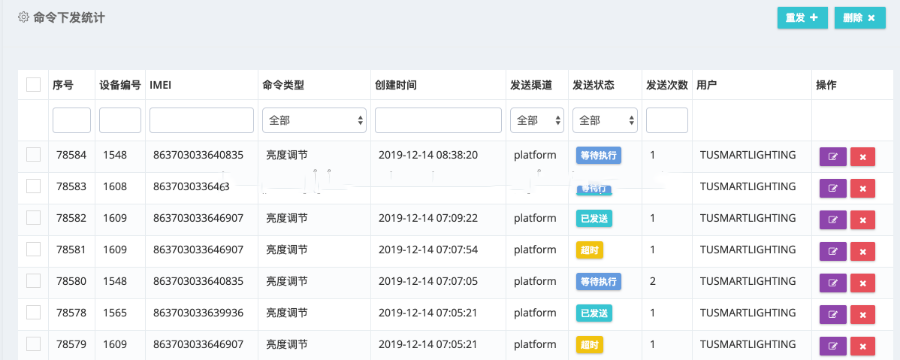
Task: Select the checkbox for row 78581
Action: pyautogui.click(x=33, y=249)
